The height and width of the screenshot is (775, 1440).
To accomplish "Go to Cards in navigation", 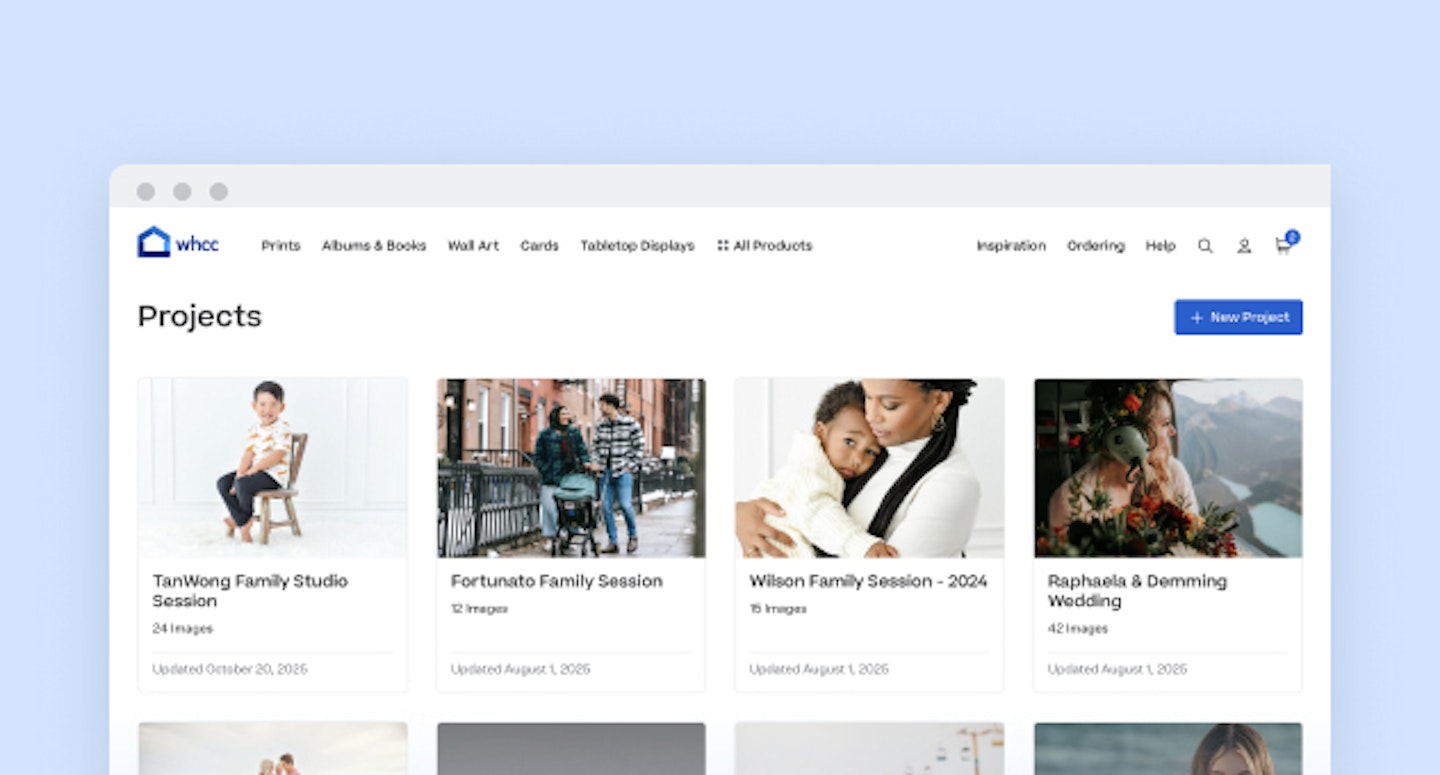I will click(x=539, y=246).
